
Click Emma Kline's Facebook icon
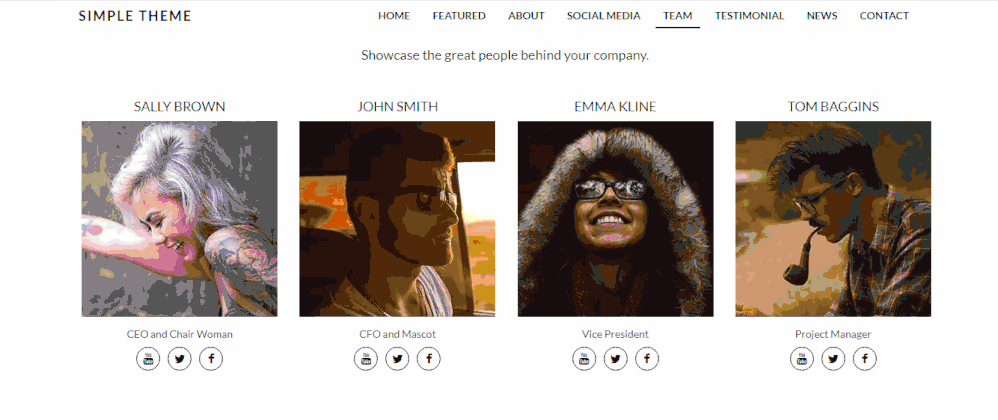pos(647,359)
